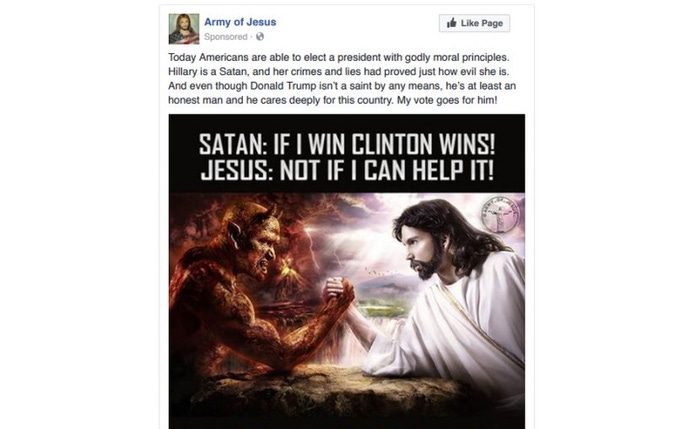Click the 'JESUS: NOT IF I CAN HELP IT!' caption
Screen dimensions: 675x429
[x=347, y=170]
